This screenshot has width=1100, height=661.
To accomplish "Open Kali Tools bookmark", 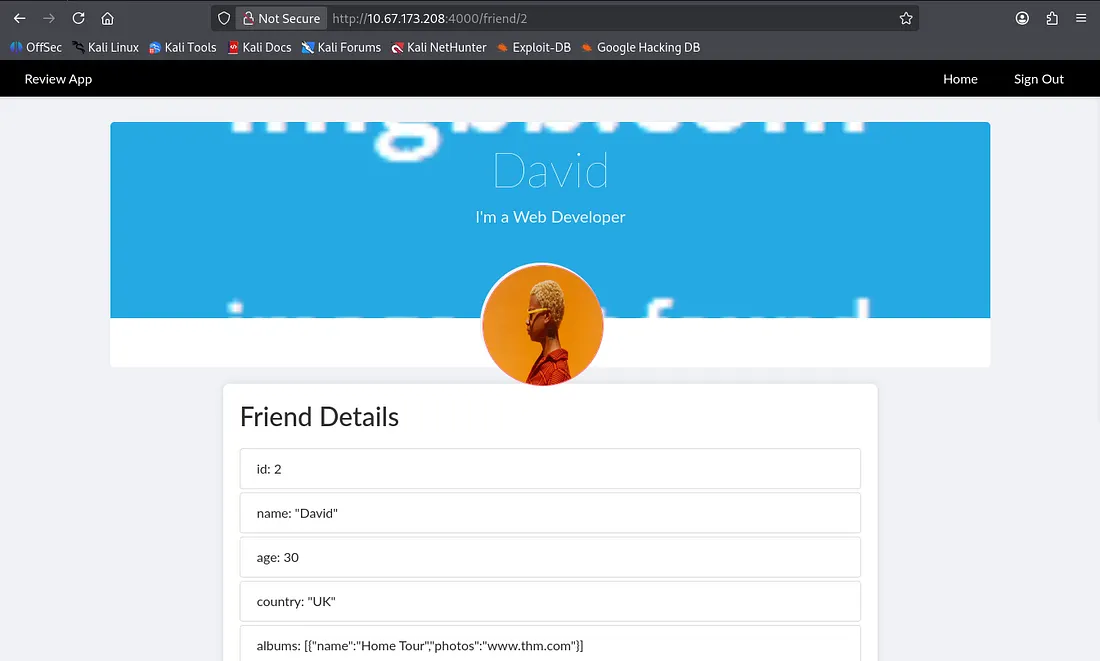I will (183, 47).
